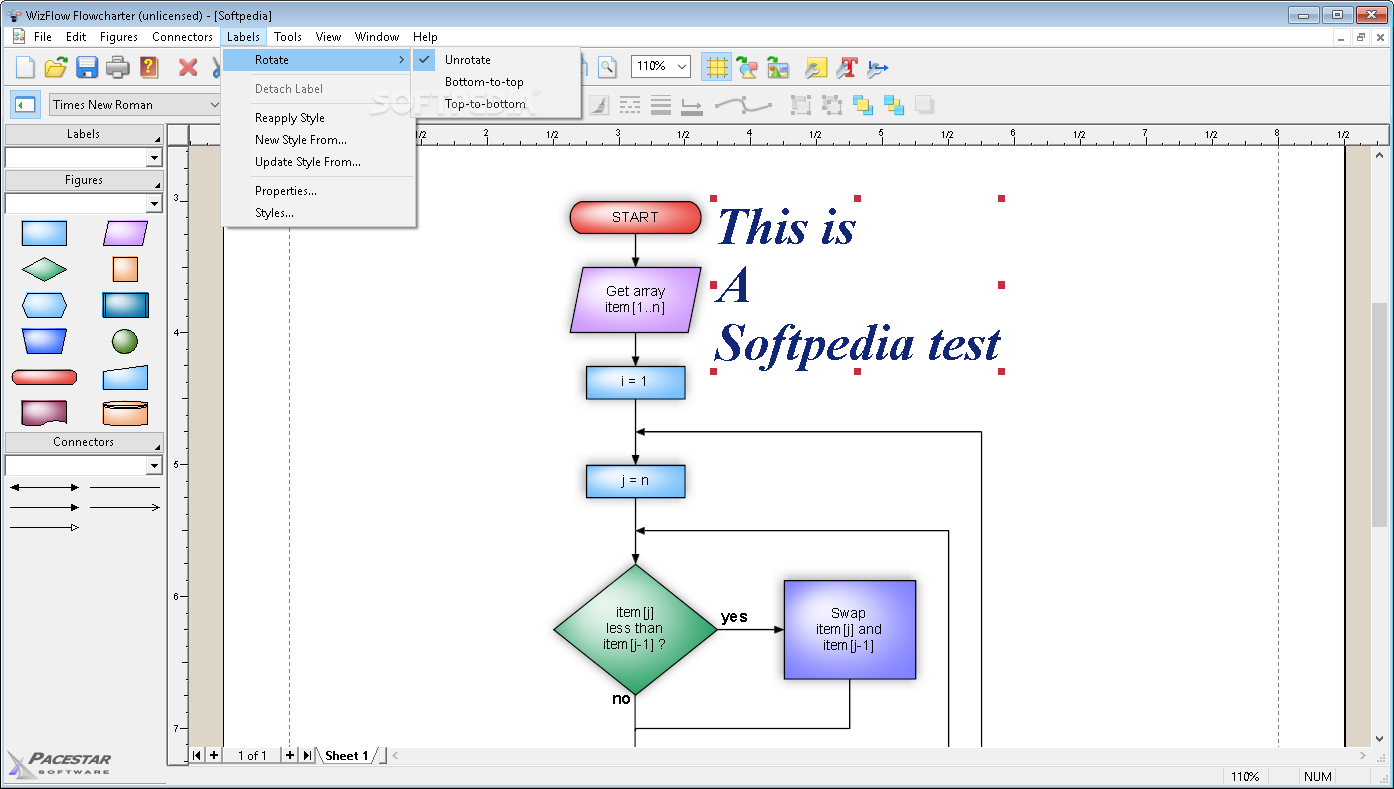Collapse the Connectors panel header
The height and width of the screenshot is (789, 1394).
click(84, 442)
